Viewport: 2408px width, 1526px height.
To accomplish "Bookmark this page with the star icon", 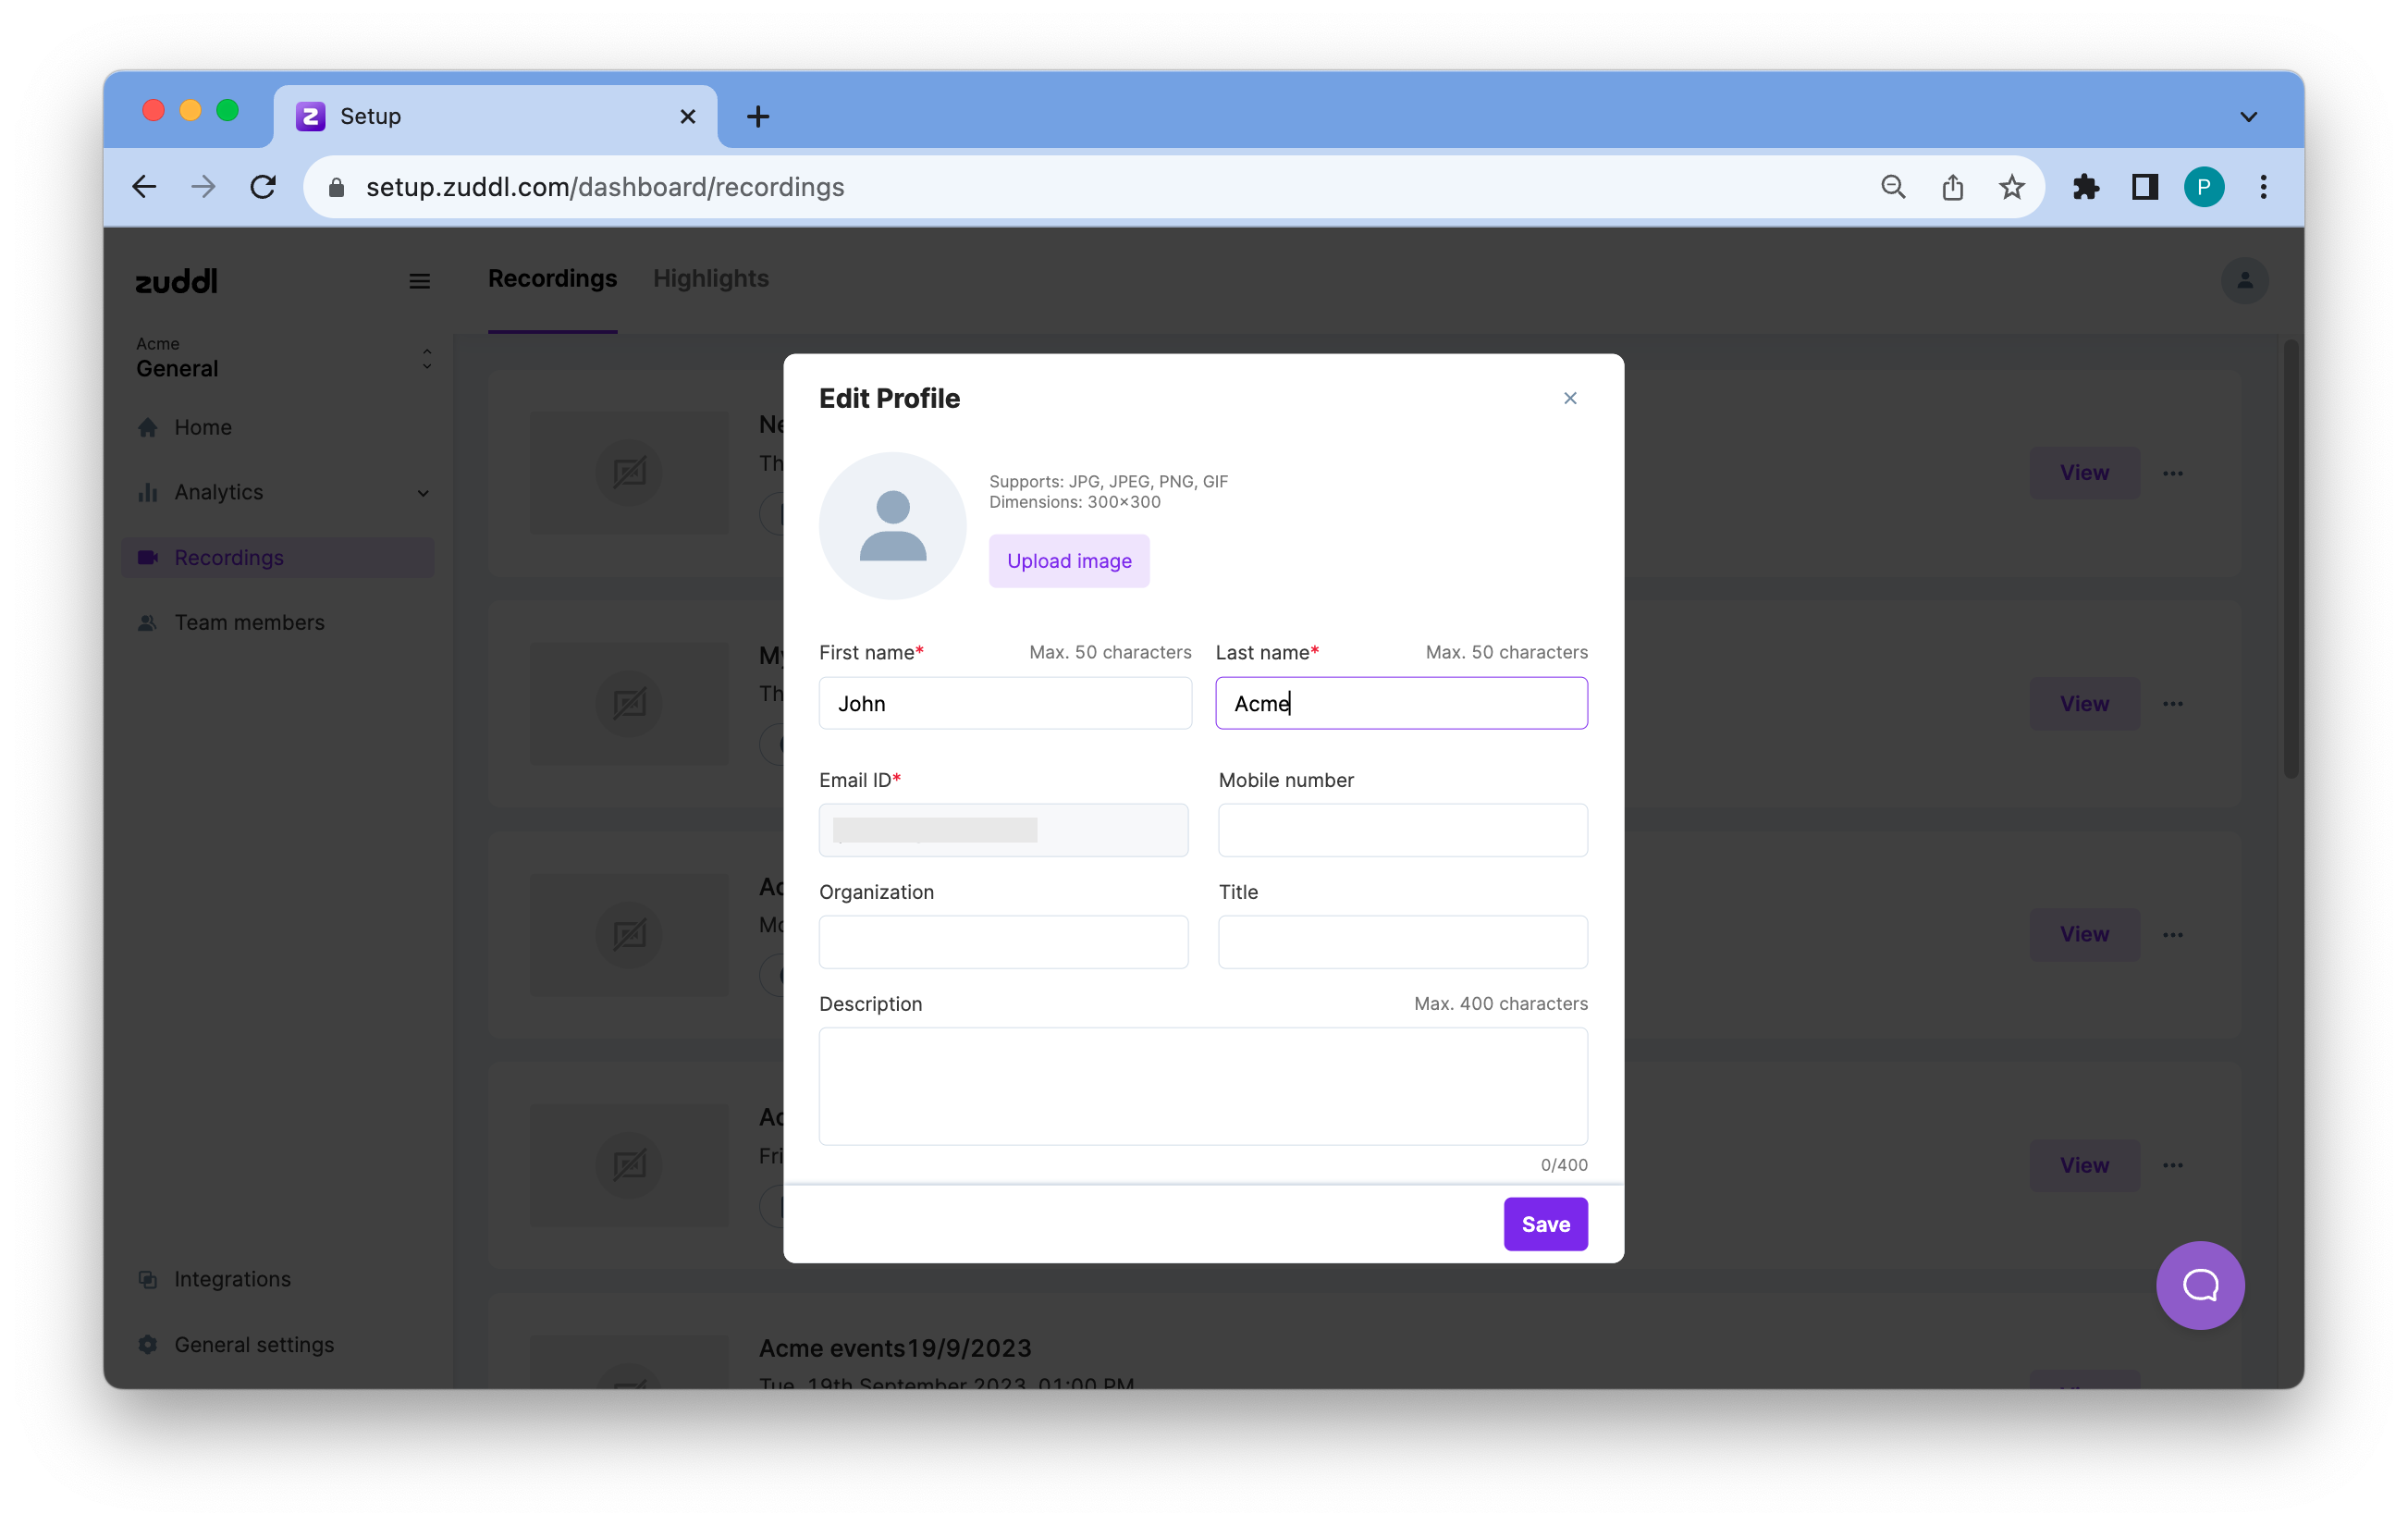I will coord(2011,187).
